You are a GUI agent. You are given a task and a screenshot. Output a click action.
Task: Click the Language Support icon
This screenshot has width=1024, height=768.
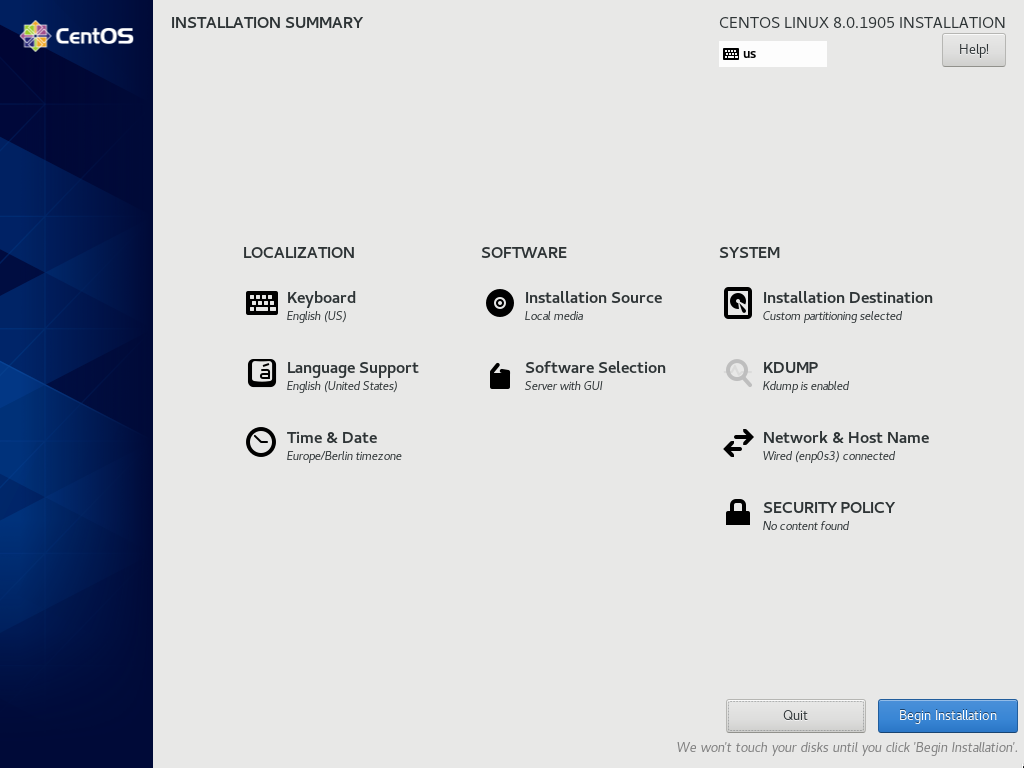[x=261, y=373]
